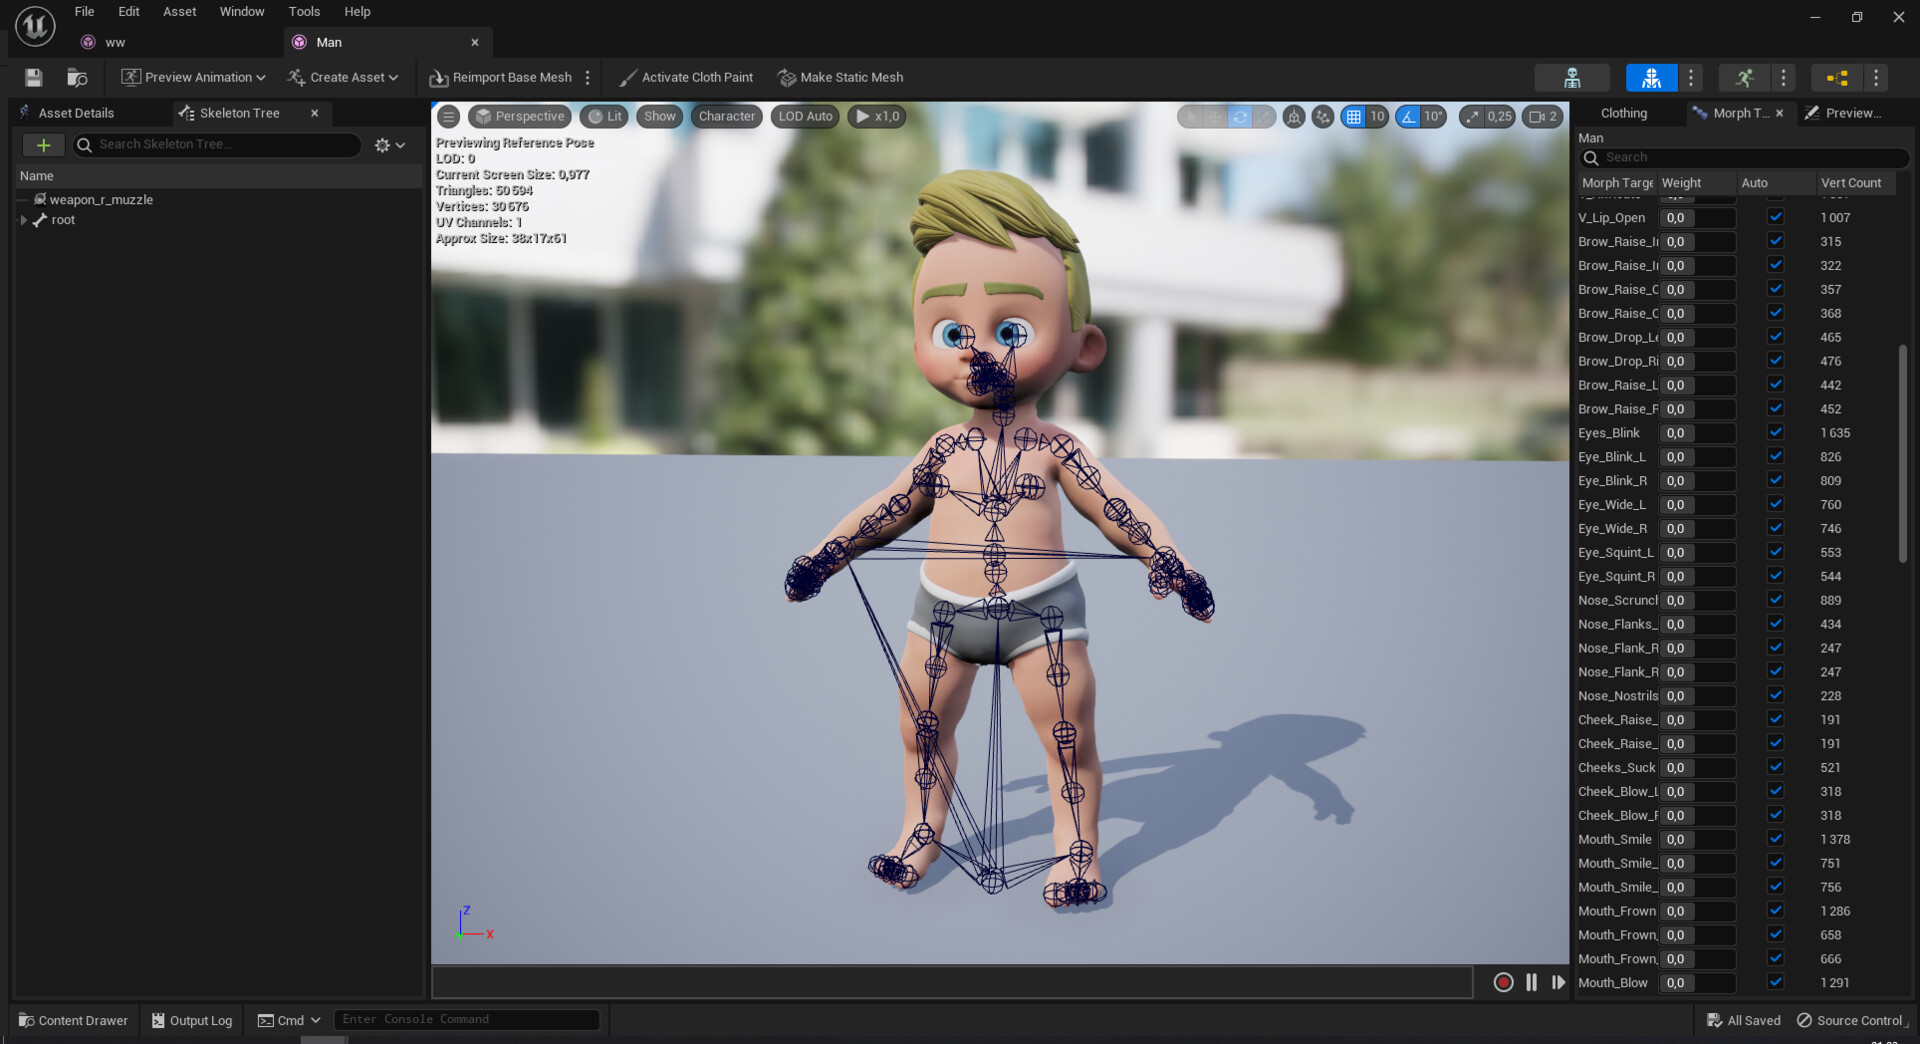Open the Physics asset editor mode icon

pyautogui.click(x=1837, y=77)
